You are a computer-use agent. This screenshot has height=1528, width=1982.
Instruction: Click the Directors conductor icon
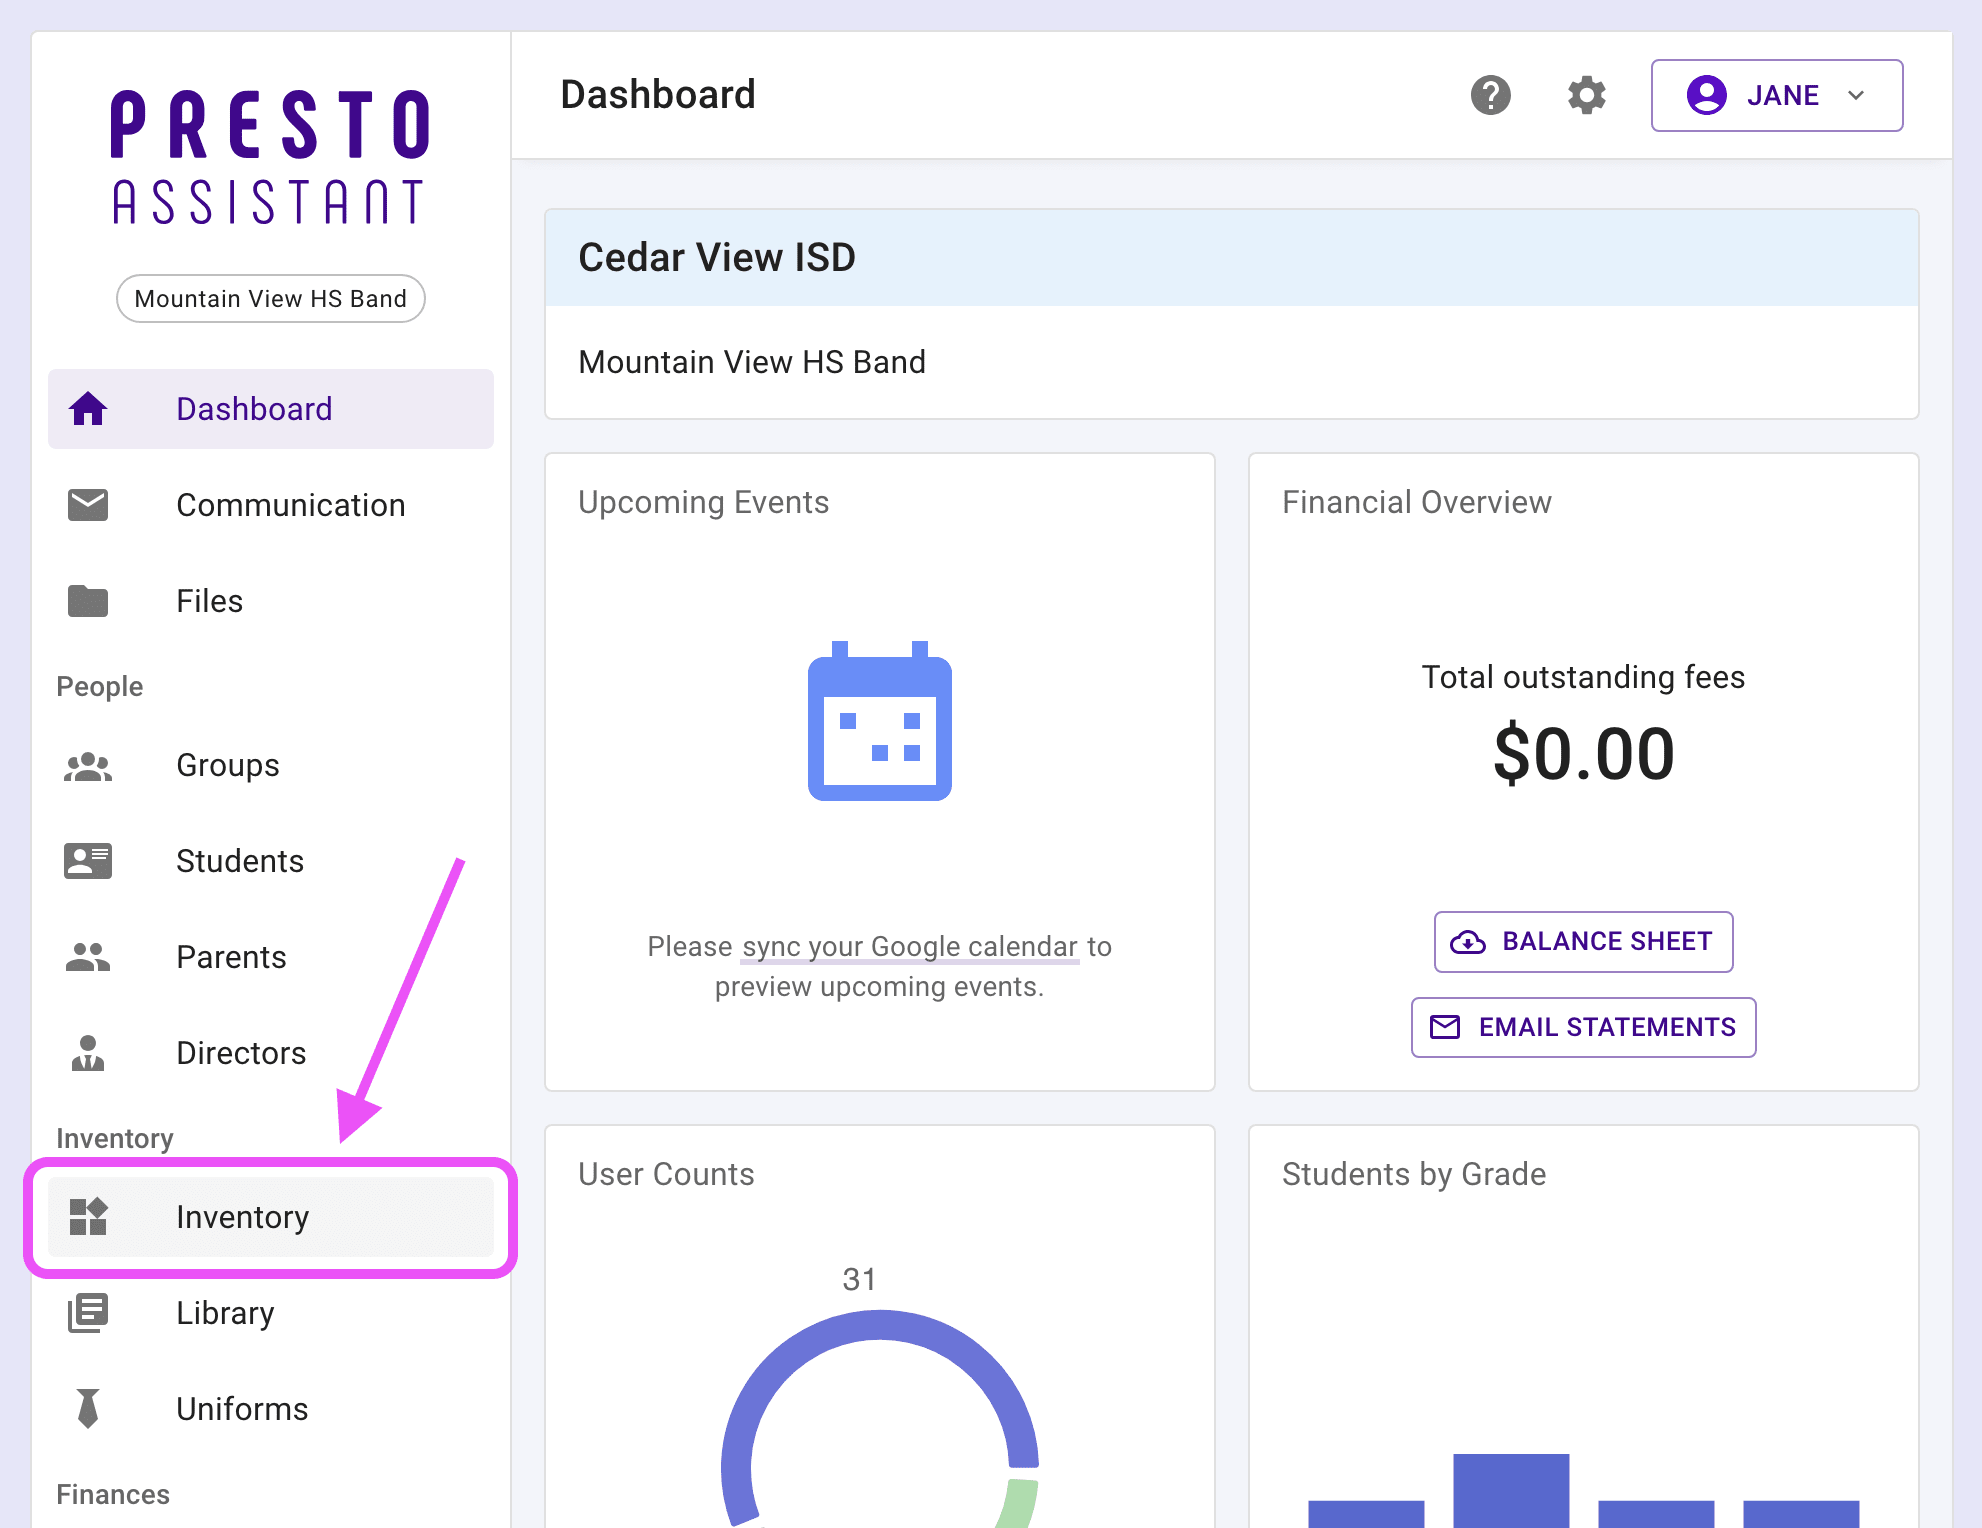[x=88, y=1053]
